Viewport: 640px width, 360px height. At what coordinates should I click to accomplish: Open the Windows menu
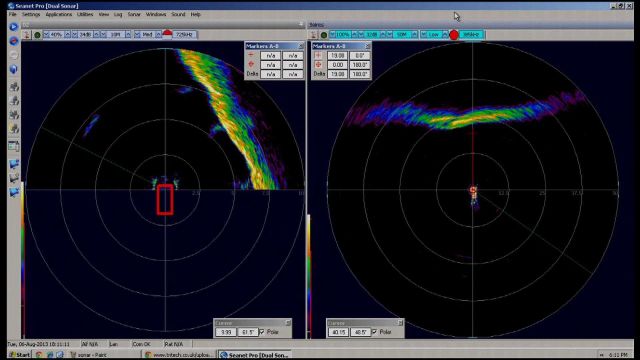click(156, 14)
